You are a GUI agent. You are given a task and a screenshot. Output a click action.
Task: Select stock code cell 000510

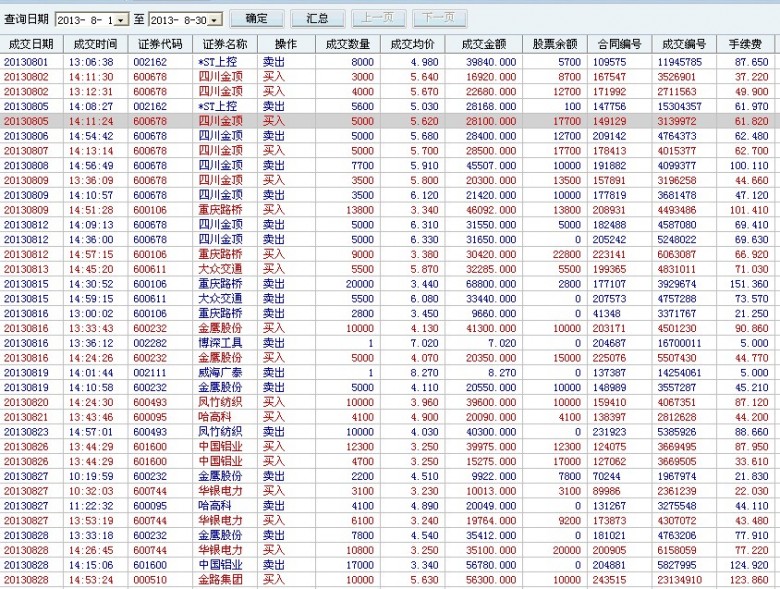150,580
